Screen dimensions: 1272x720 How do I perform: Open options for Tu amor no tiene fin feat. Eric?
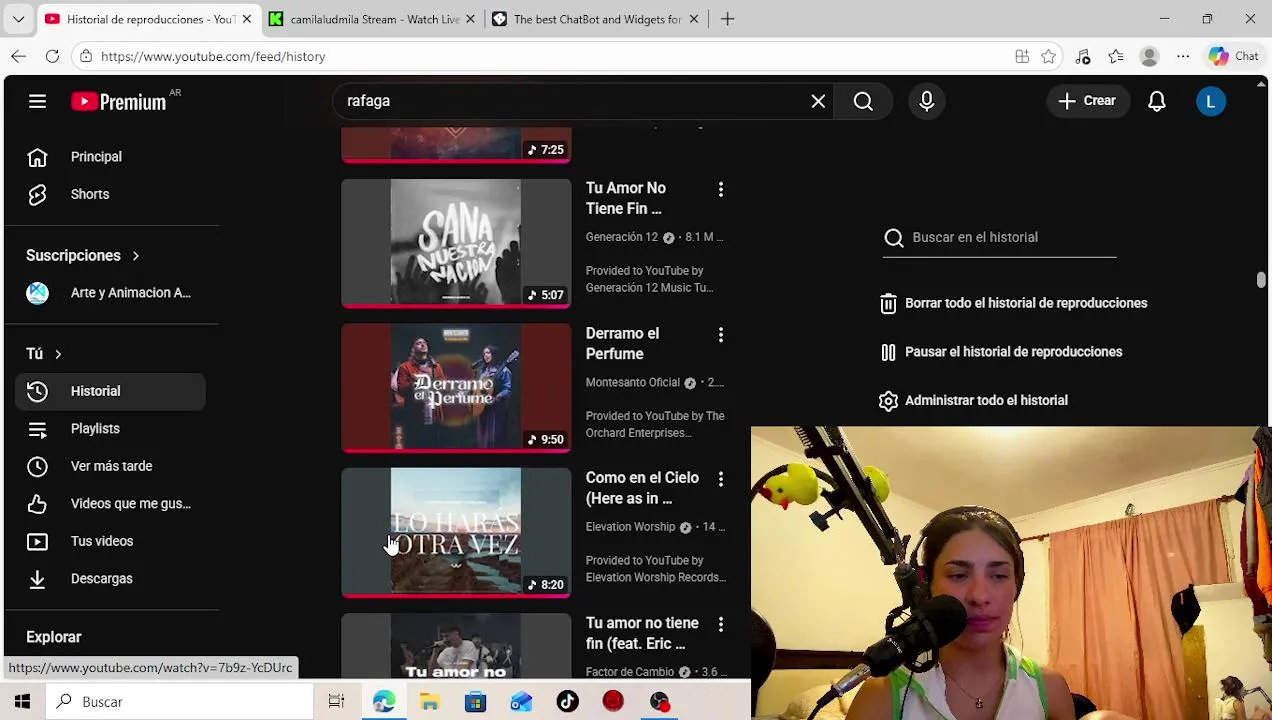[x=720, y=624]
